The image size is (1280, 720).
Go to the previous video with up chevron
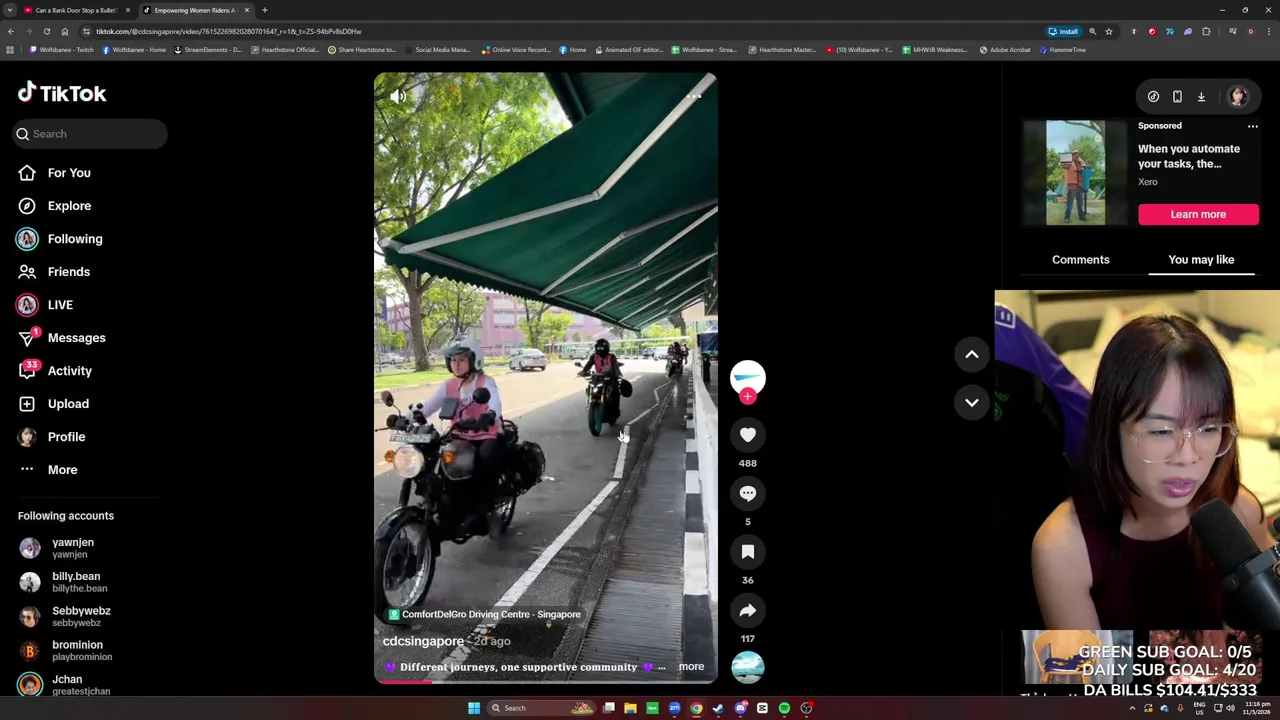tap(971, 354)
